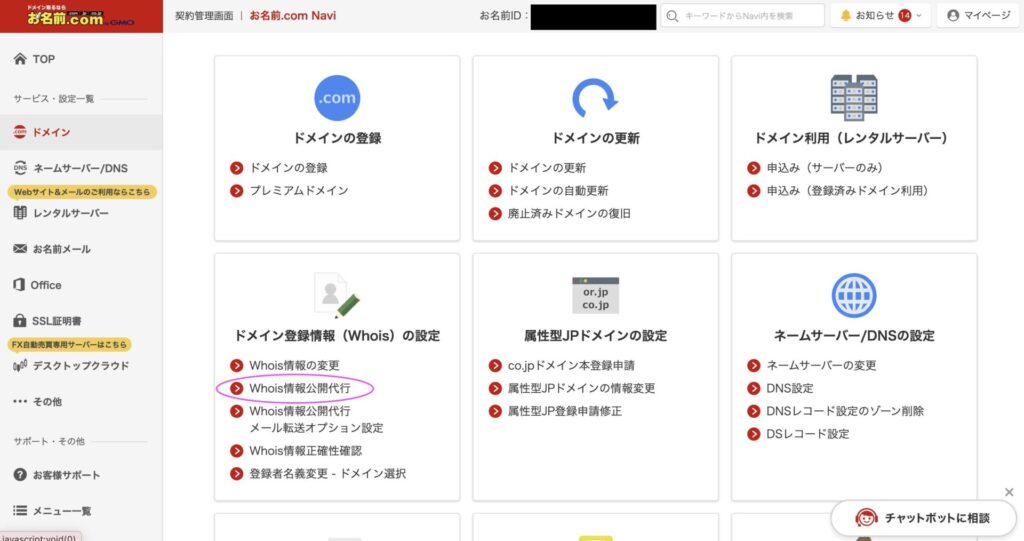Click the Navi keyword search field

[x=743, y=16]
